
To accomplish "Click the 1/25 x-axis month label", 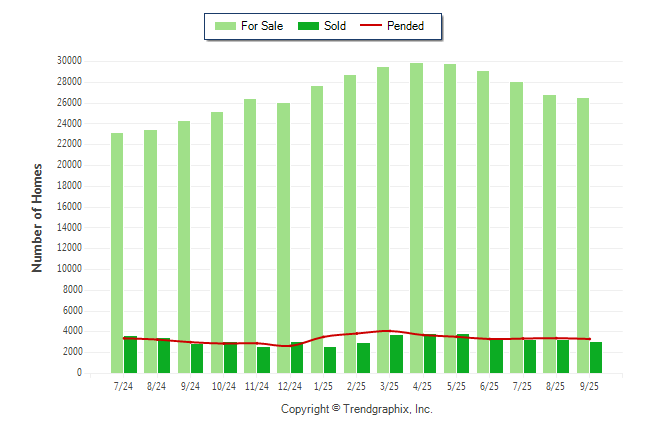I will coord(323,386).
